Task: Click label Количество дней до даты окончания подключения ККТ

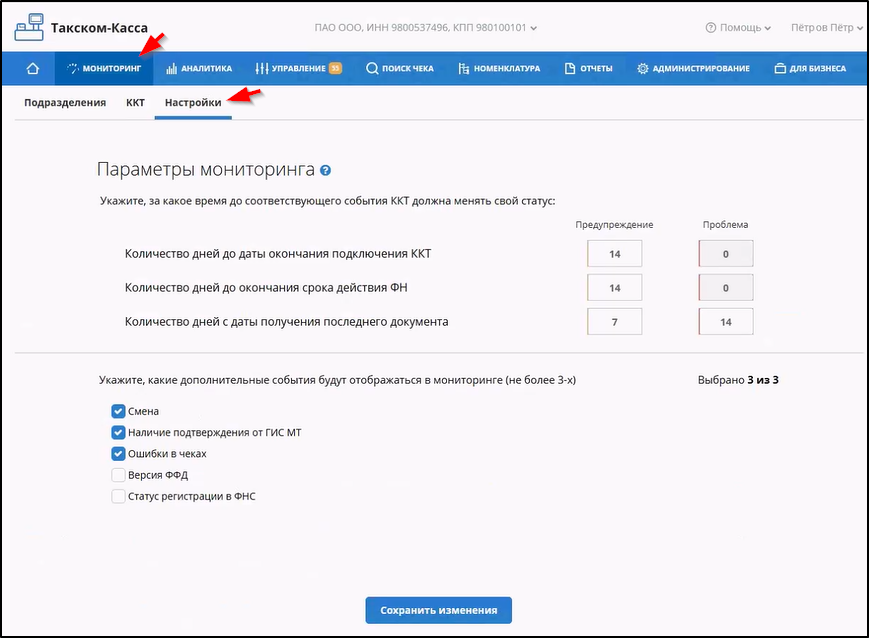Action: [x=278, y=254]
